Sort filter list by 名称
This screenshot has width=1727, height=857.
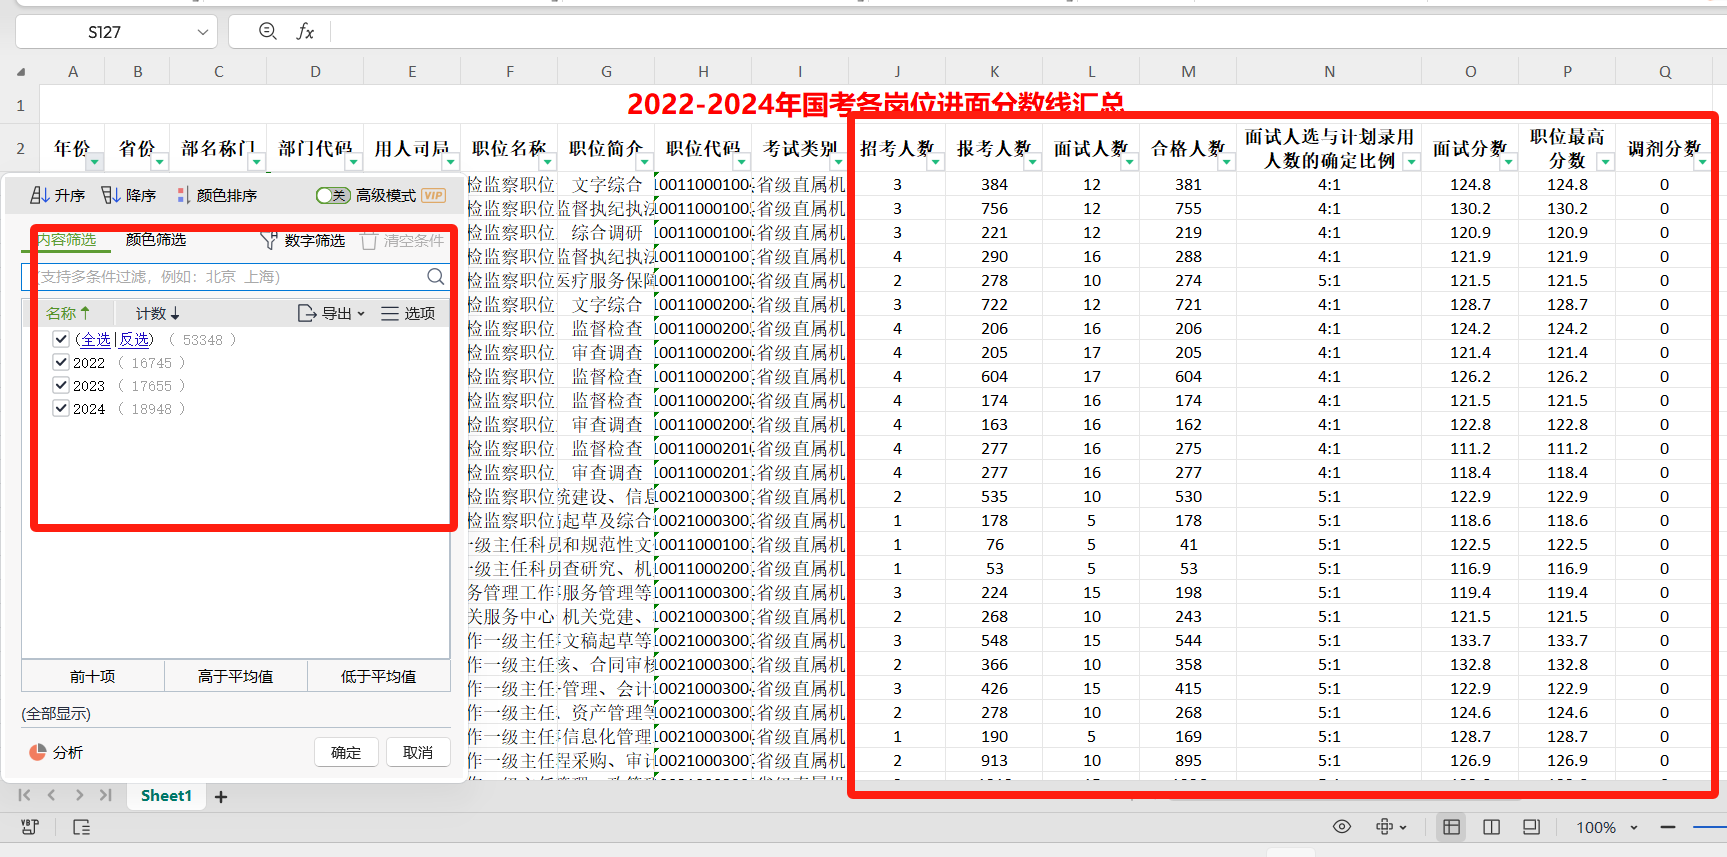pyautogui.click(x=68, y=313)
